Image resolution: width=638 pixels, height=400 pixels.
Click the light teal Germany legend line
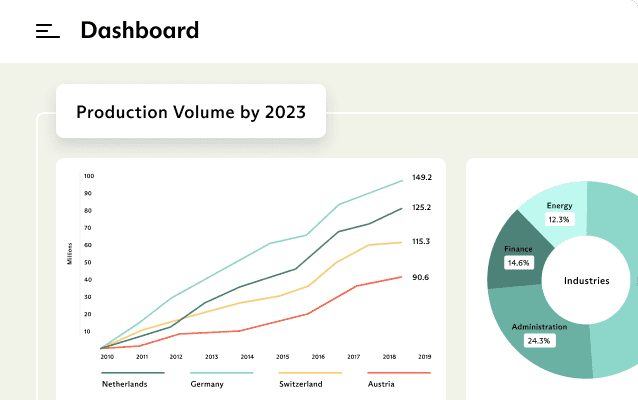pyautogui.click(x=222, y=373)
